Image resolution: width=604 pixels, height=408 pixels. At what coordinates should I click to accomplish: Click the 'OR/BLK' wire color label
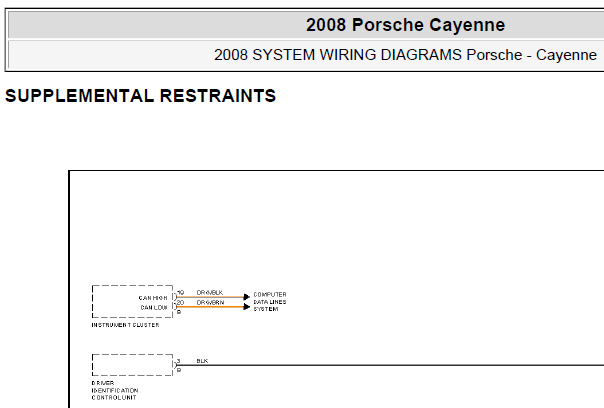[x=210, y=292]
